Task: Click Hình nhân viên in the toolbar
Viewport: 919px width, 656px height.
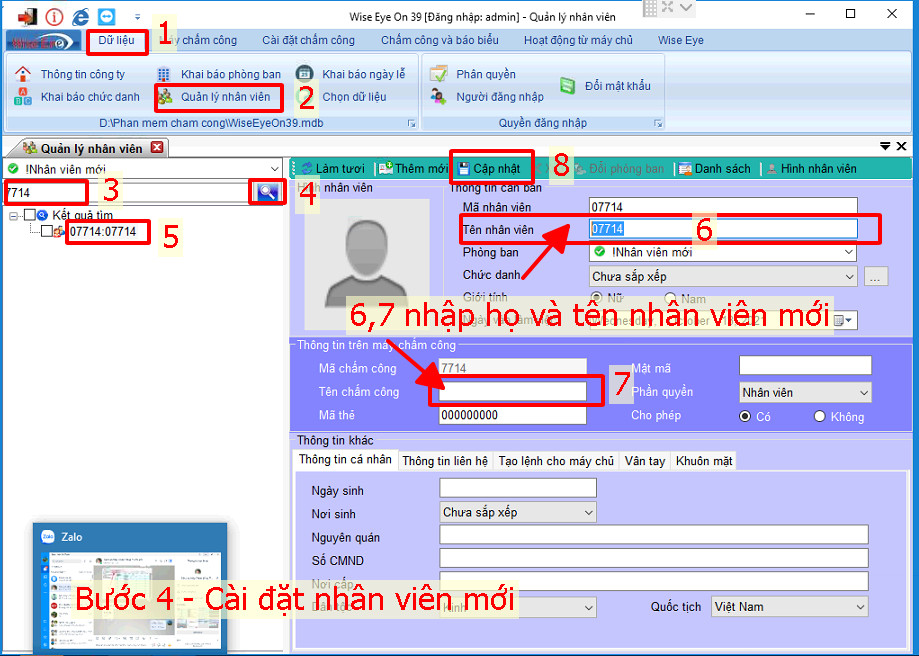Action: click(812, 169)
